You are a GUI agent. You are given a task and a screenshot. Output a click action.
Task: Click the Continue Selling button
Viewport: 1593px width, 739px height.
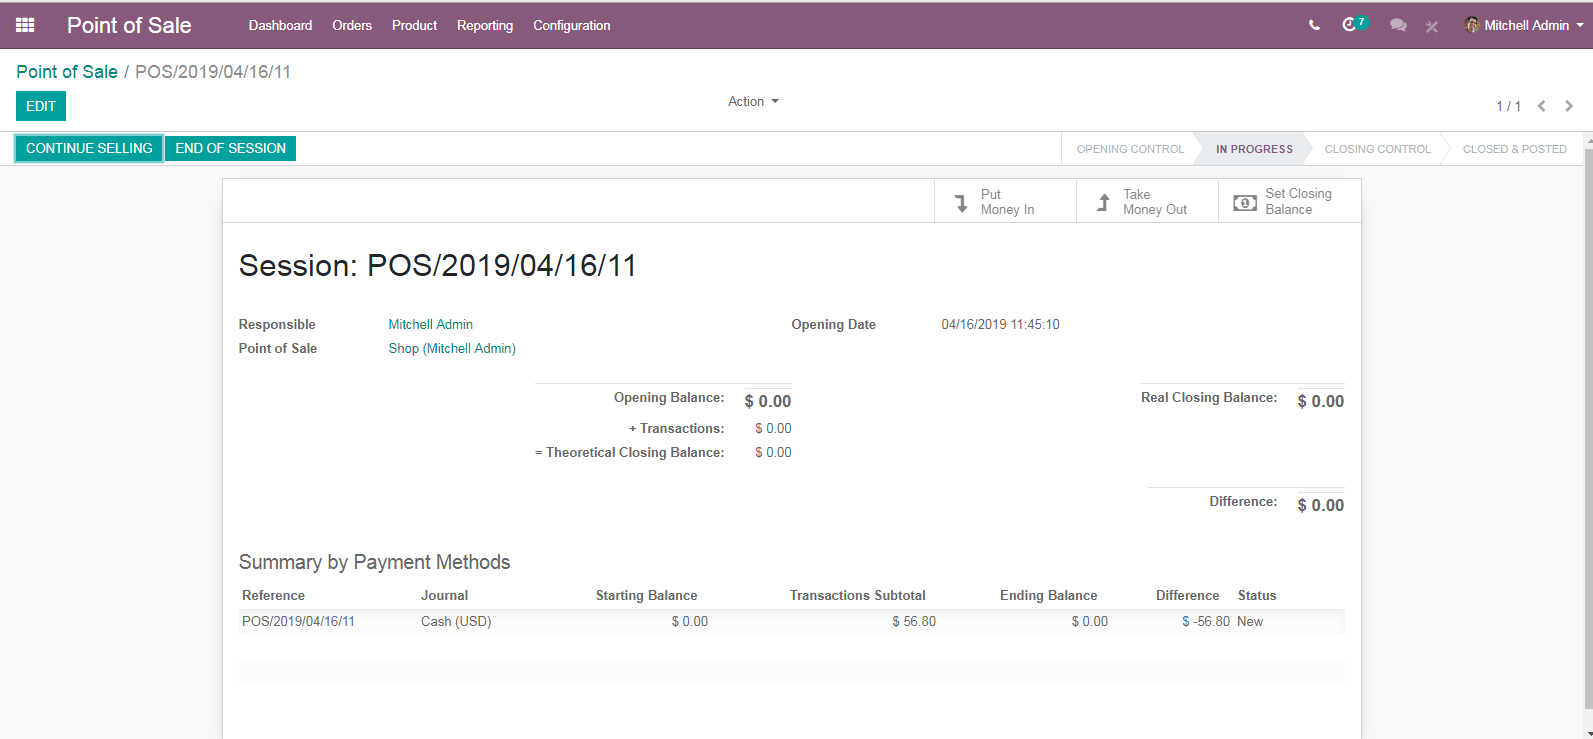point(89,148)
